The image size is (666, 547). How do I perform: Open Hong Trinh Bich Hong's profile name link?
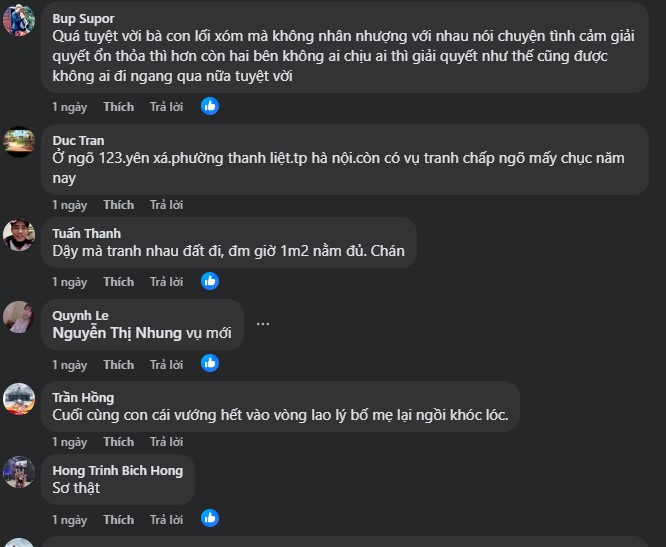coord(117,470)
